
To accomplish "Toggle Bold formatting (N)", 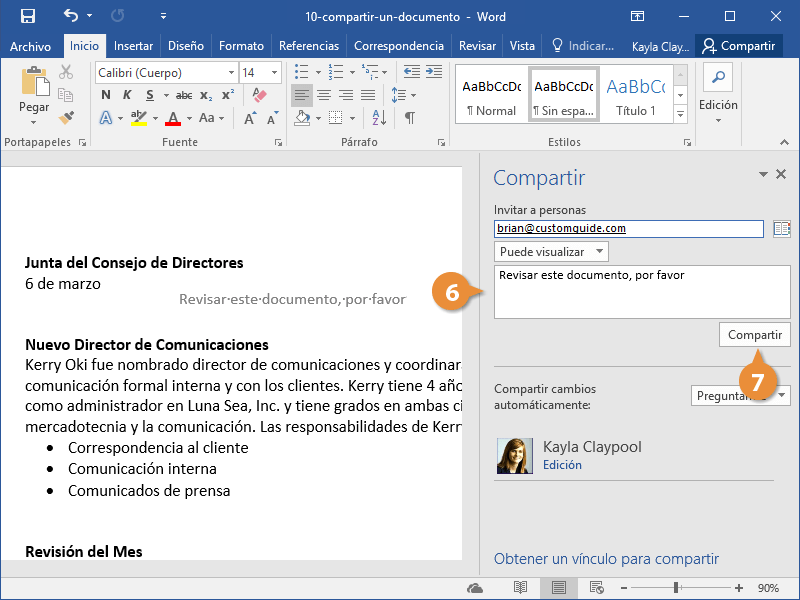I will (106, 95).
